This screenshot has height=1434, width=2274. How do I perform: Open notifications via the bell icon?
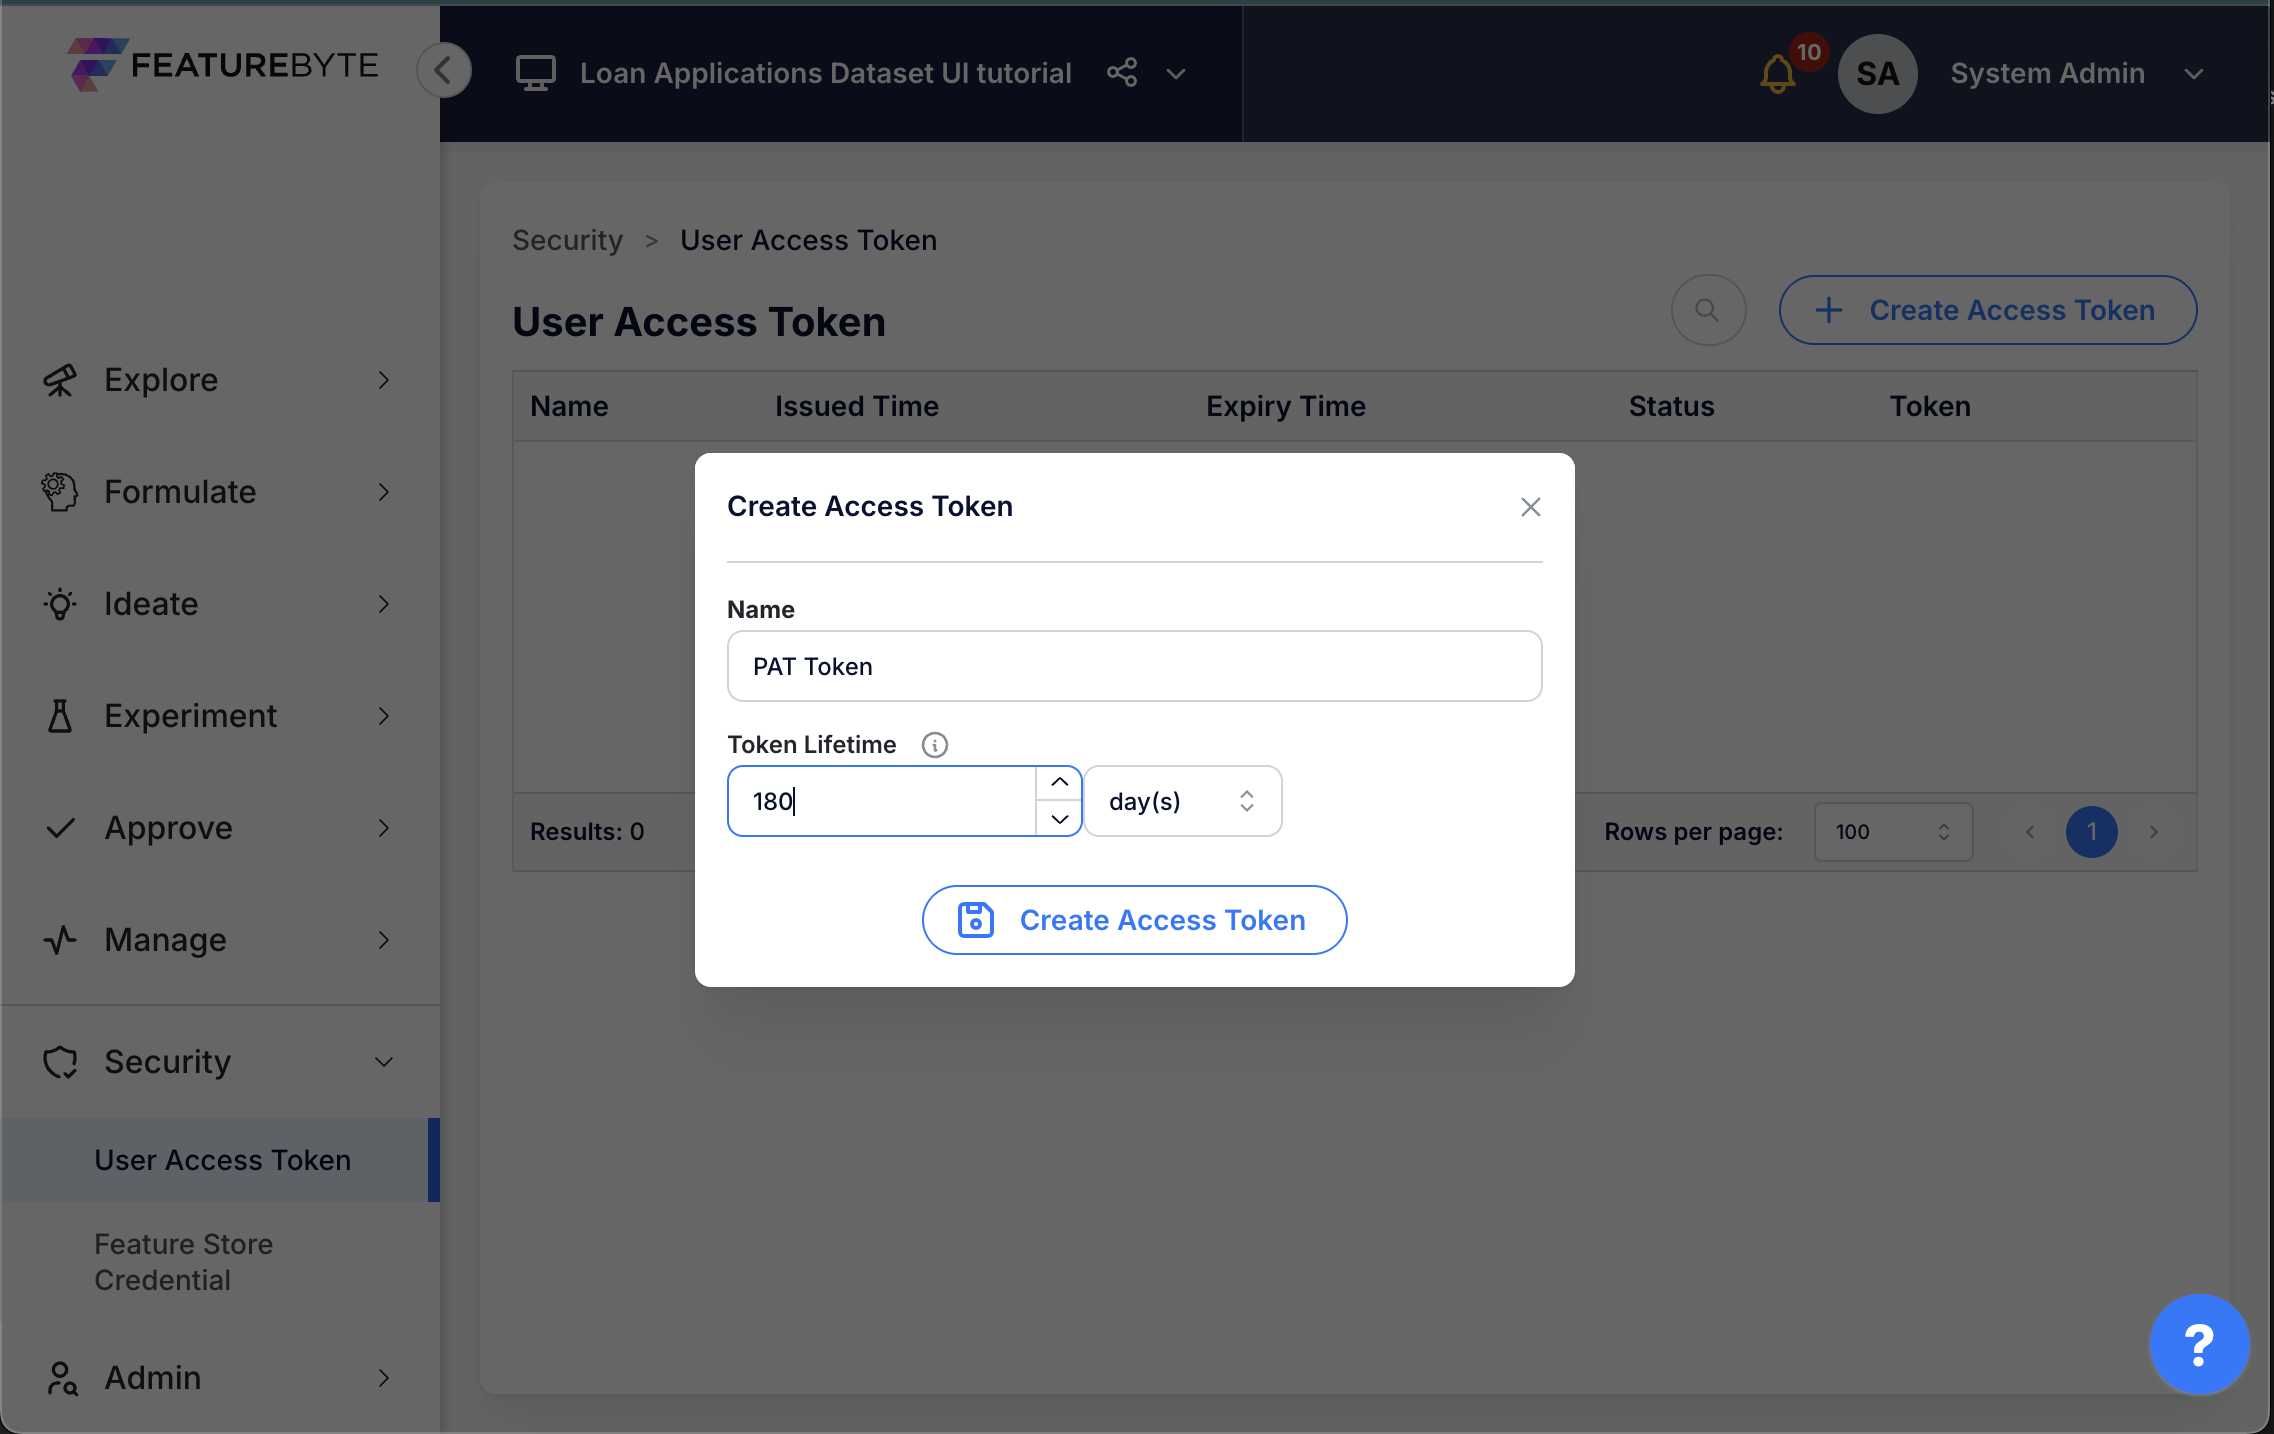[1777, 73]
